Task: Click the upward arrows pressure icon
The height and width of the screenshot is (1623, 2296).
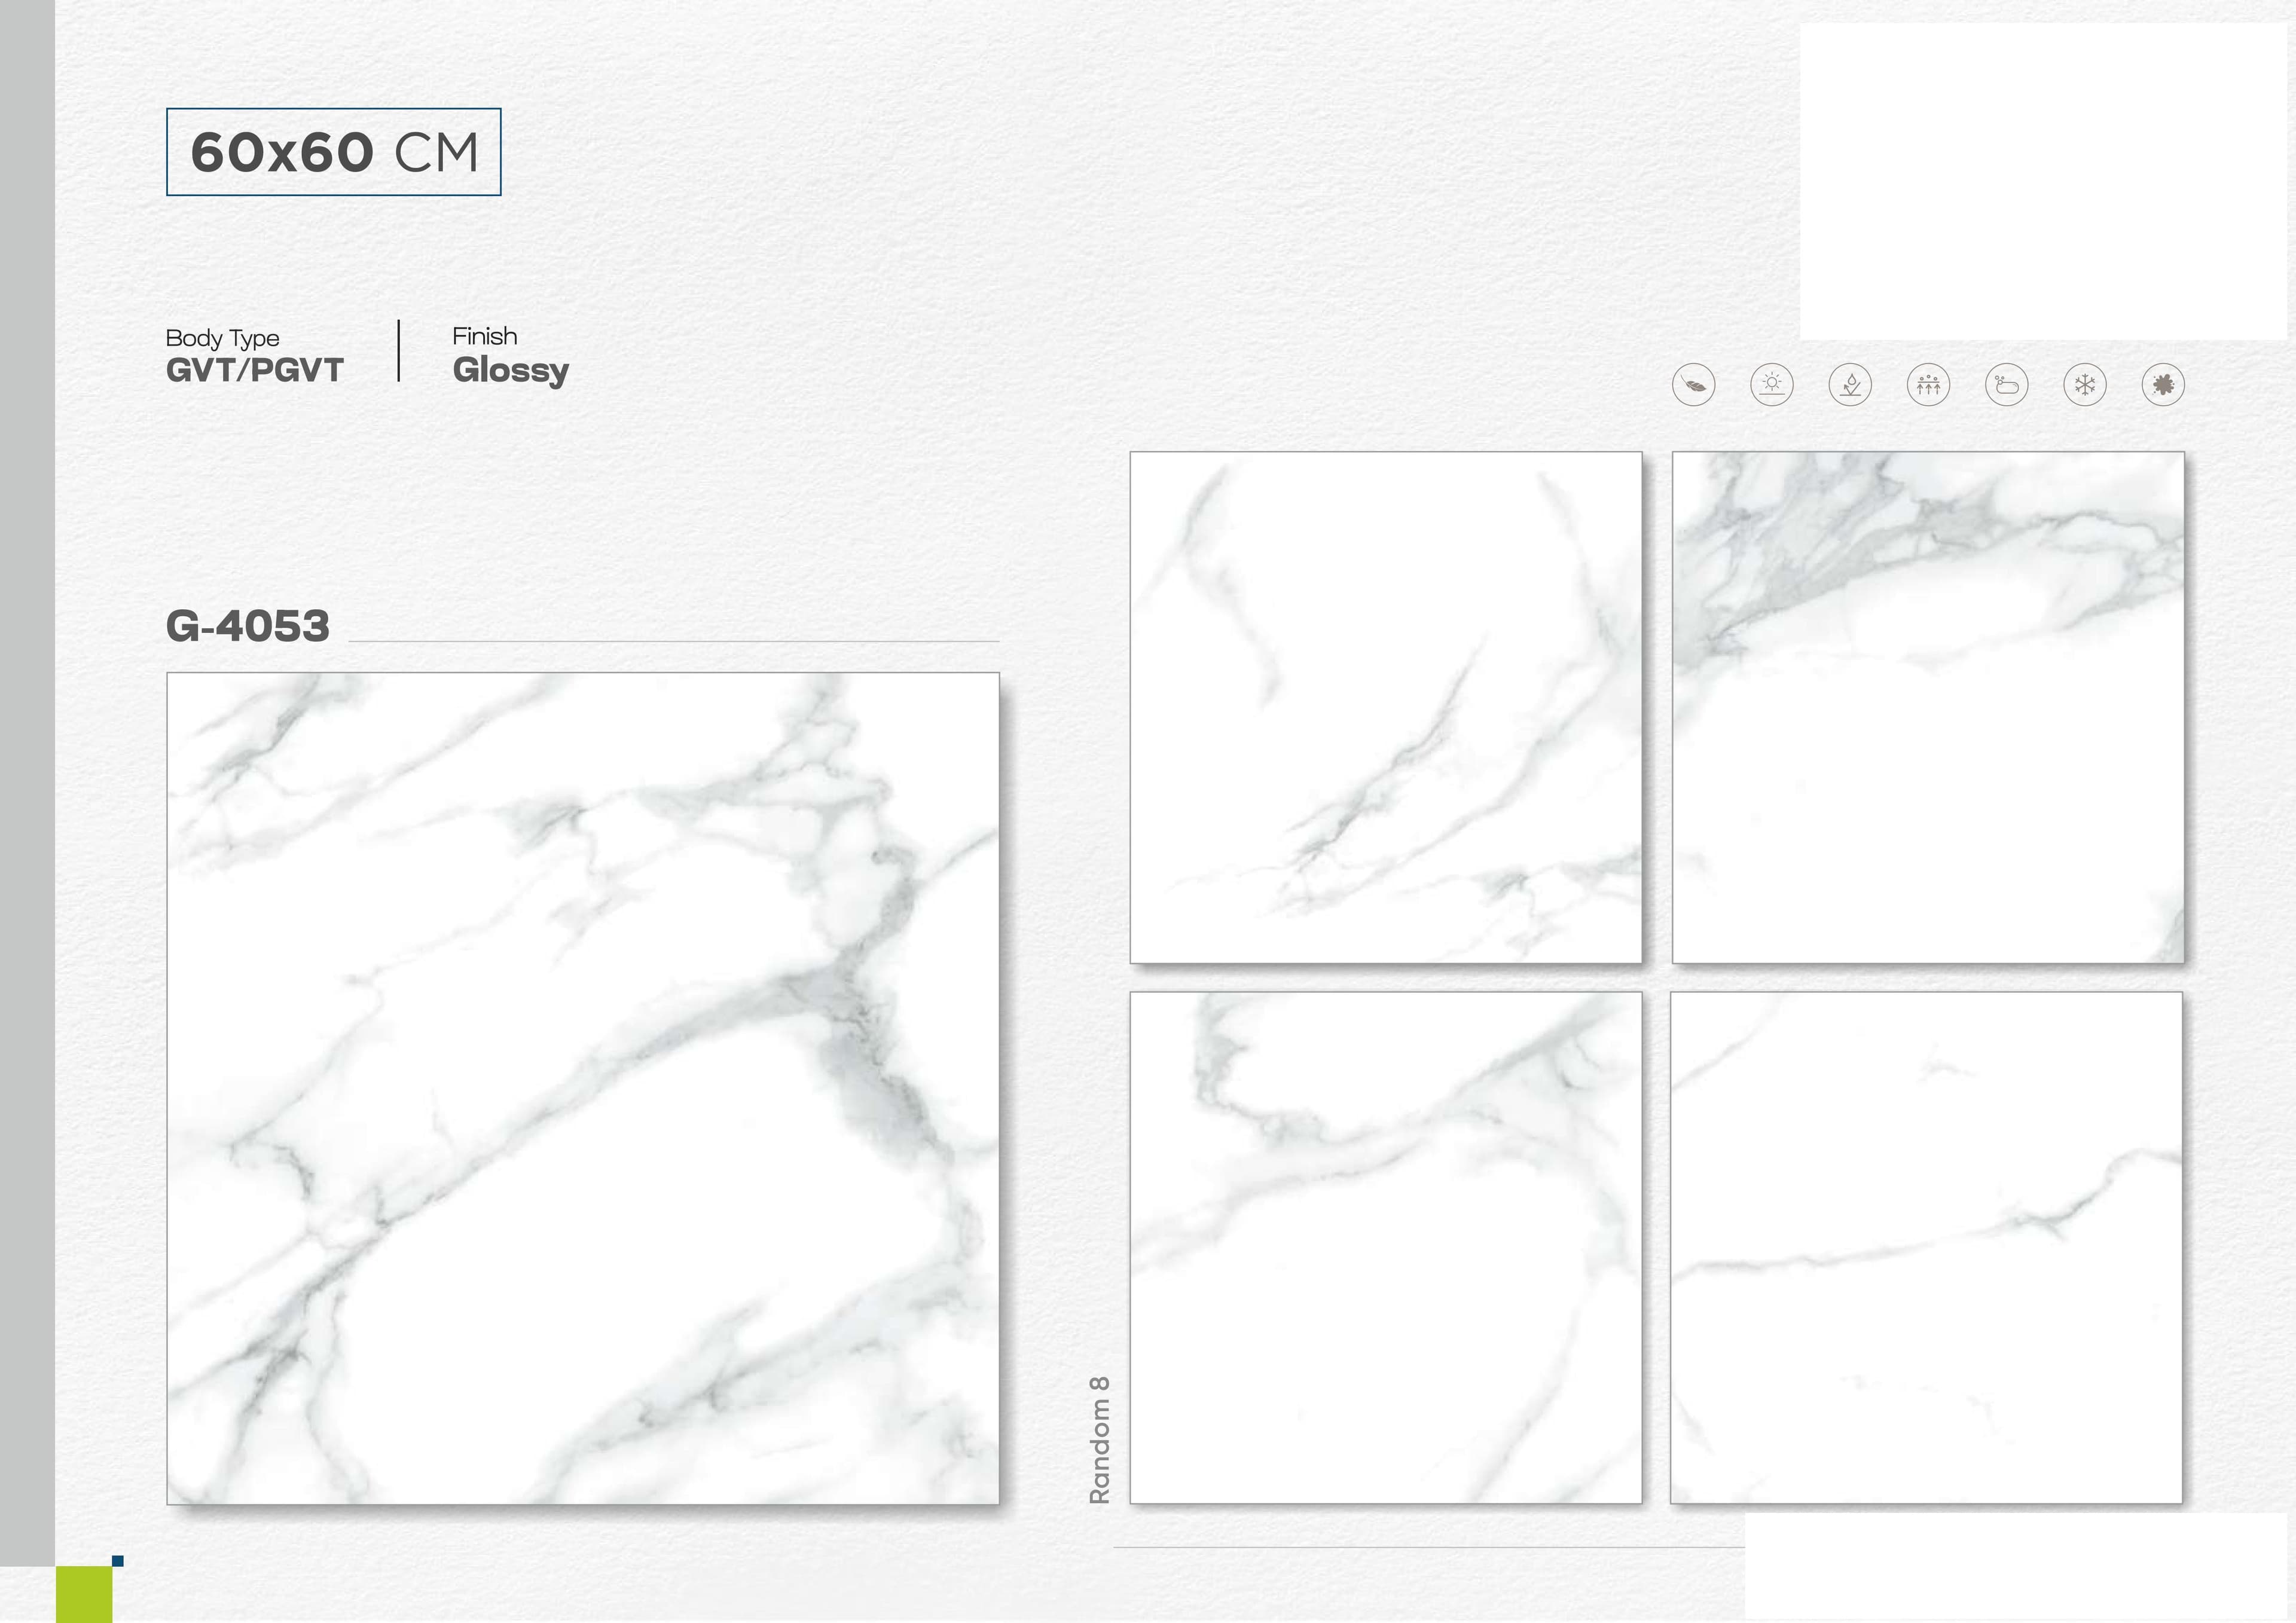Action: [1928, 385]
